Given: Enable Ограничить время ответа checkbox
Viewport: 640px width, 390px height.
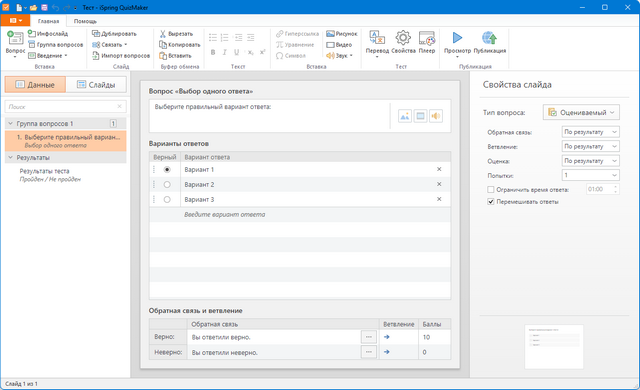Looking at the screenshot, I should [491, 189].
